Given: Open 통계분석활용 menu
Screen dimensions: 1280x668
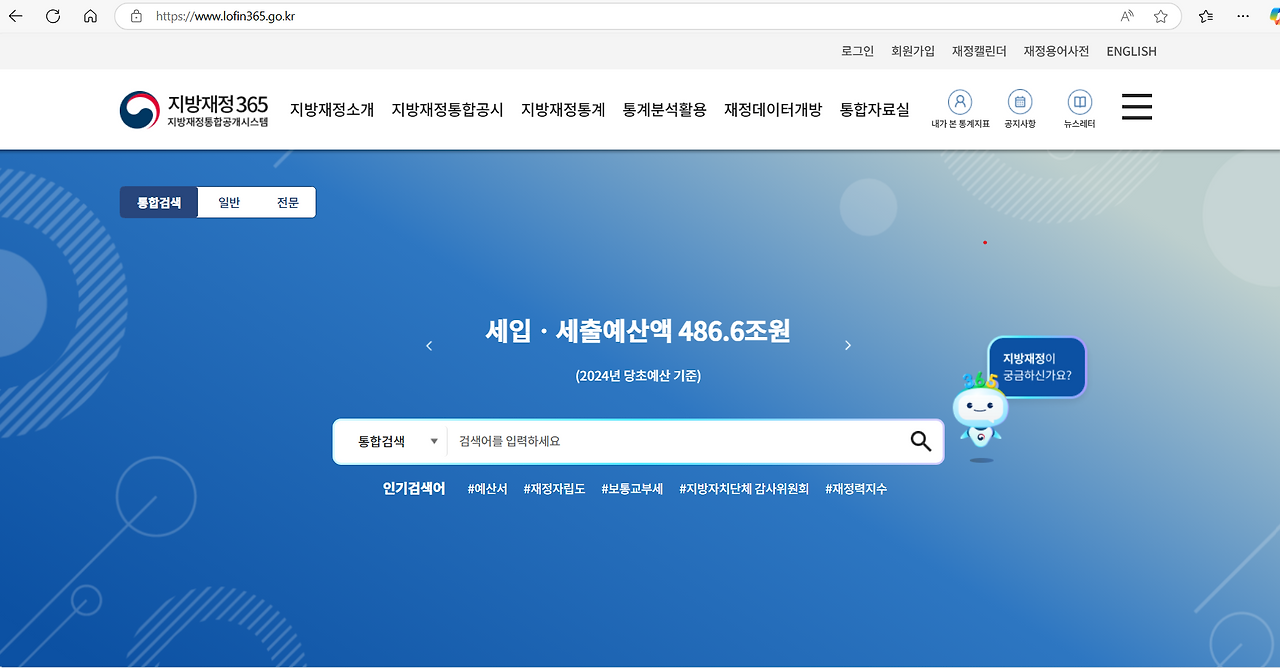Looking at the screenshot, I should [x=664, y=110].
